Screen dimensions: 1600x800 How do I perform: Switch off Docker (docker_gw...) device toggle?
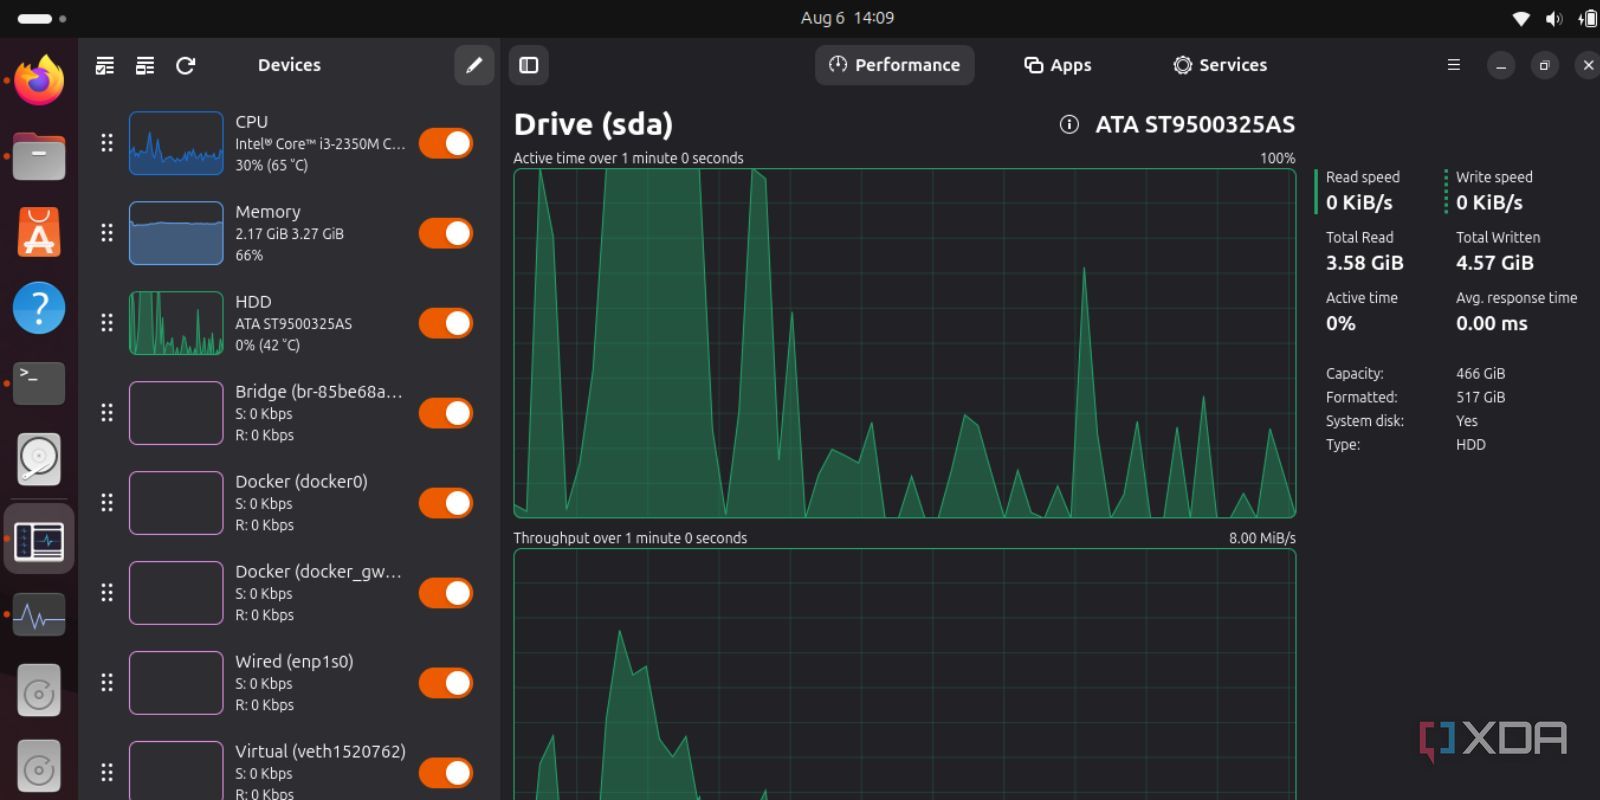tap(446, 593)
